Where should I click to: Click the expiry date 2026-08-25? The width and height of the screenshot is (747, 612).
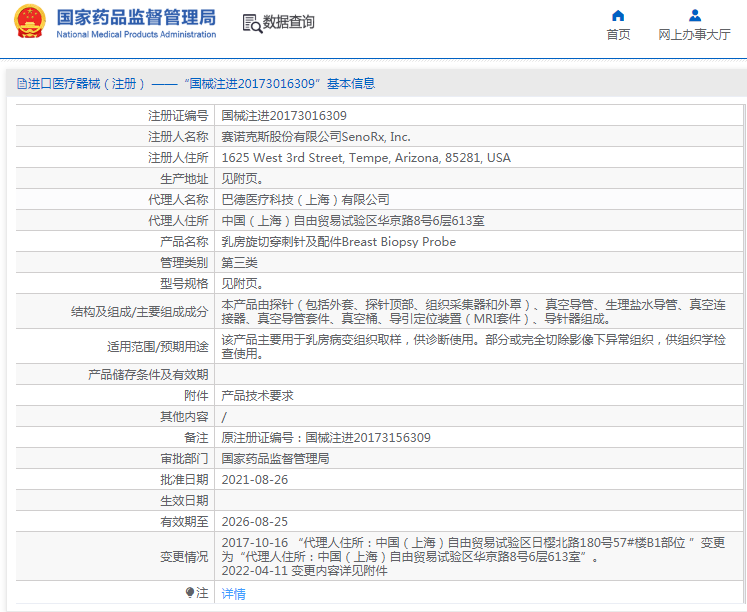pos(254,521)
